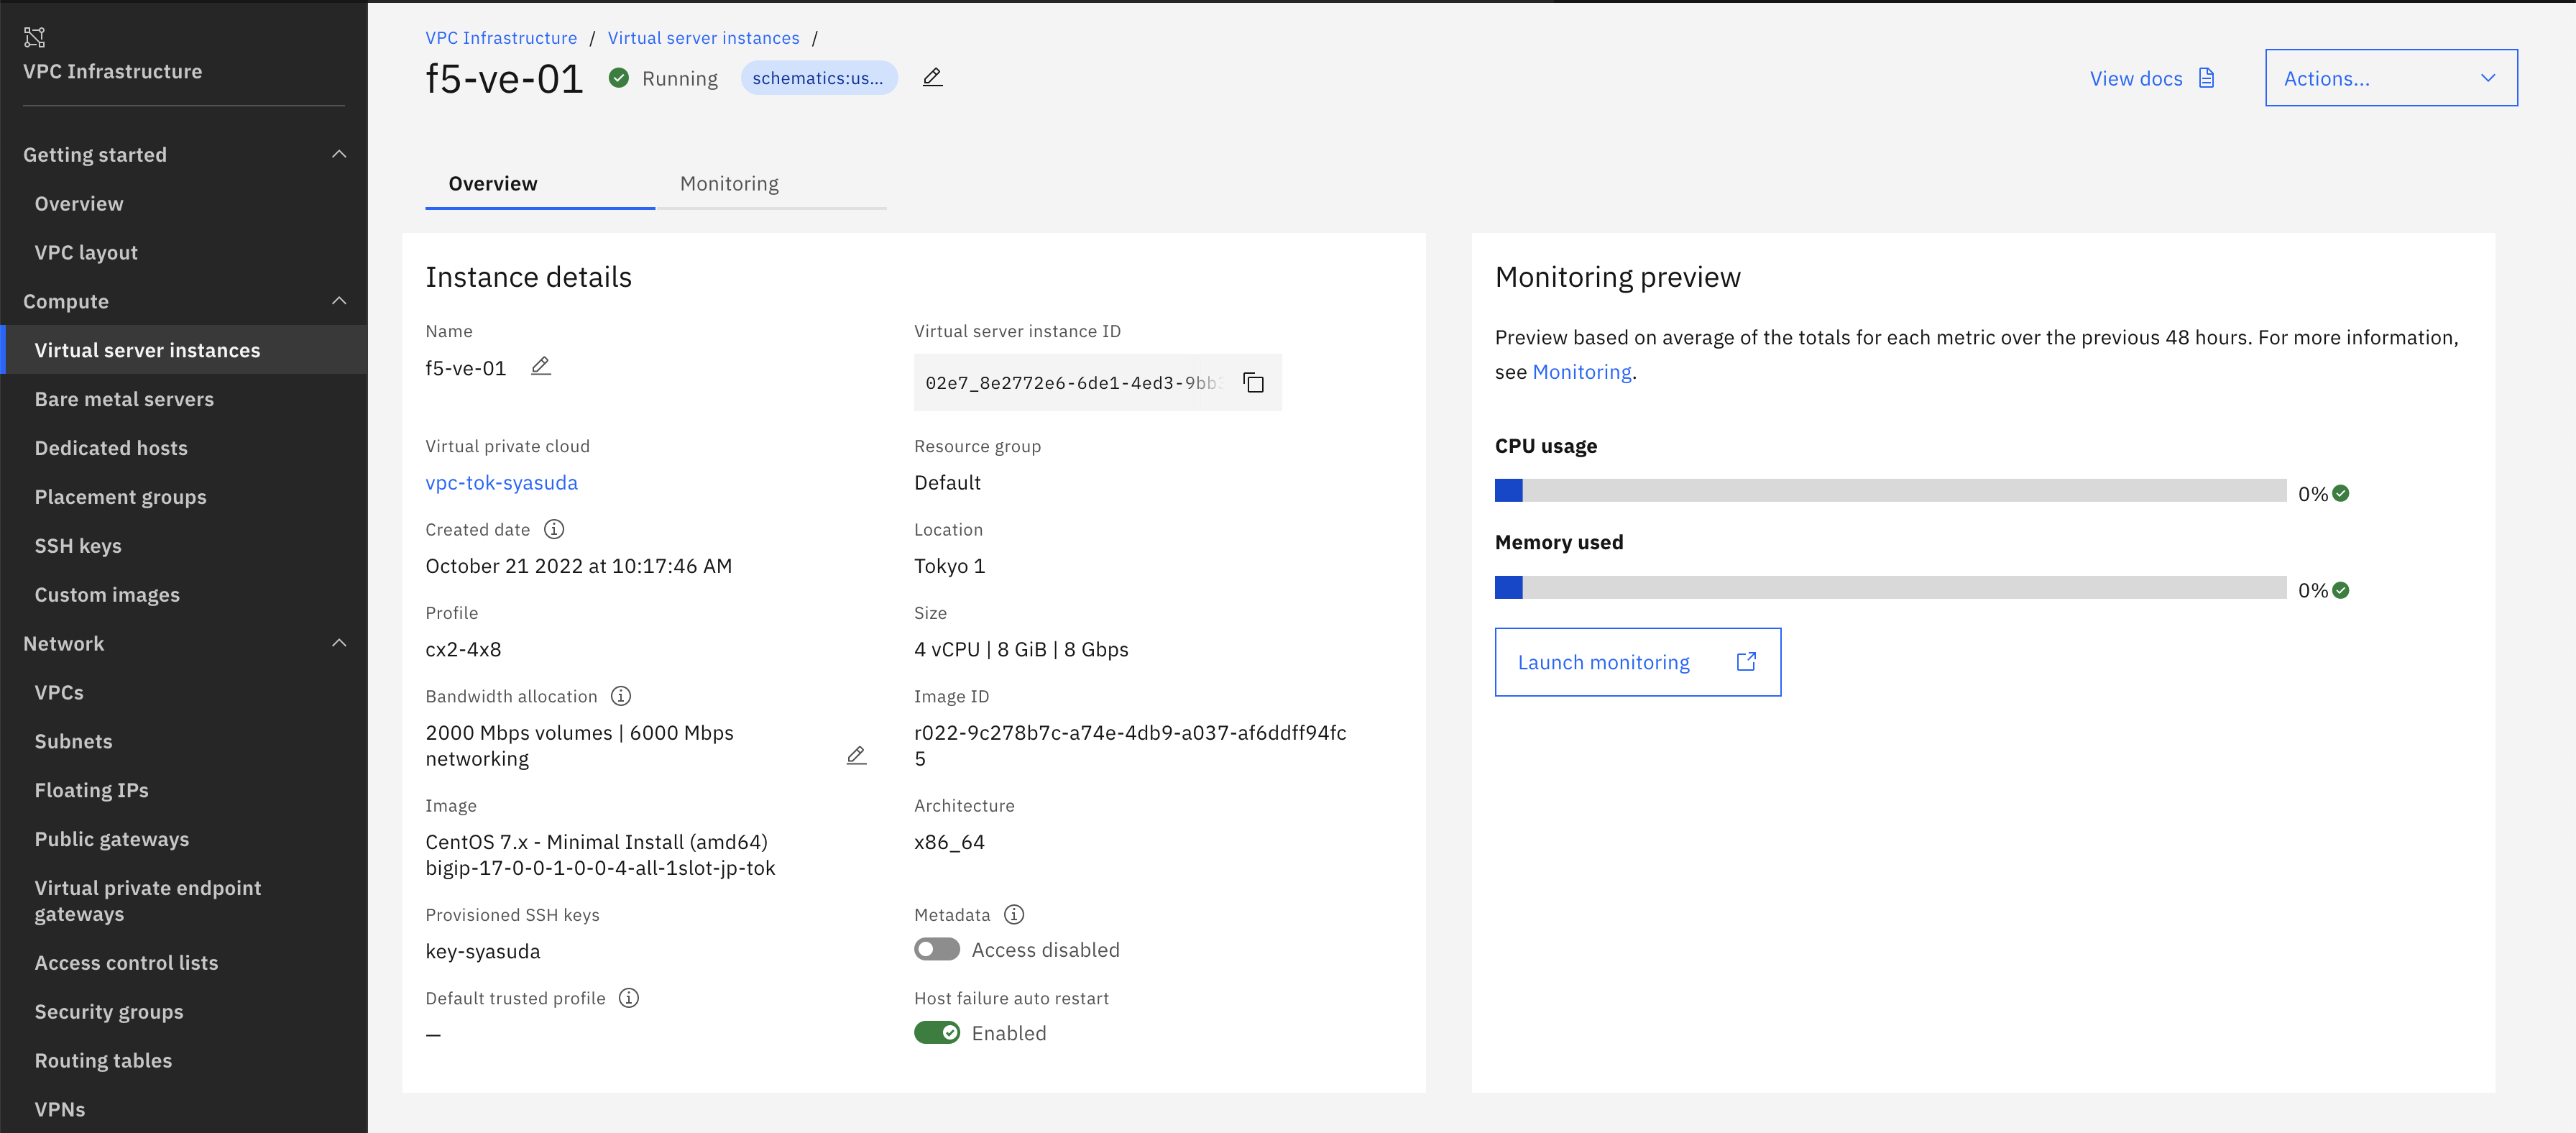Collapse the Network sidebar section

tap(339, 643)
